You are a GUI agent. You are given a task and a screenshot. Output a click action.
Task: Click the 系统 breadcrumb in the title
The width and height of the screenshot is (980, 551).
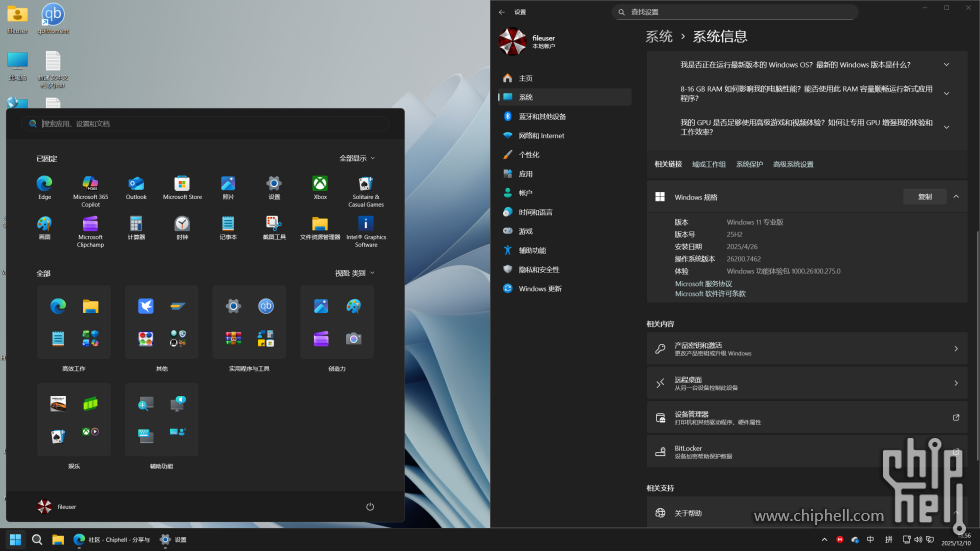tap(659, 36)
